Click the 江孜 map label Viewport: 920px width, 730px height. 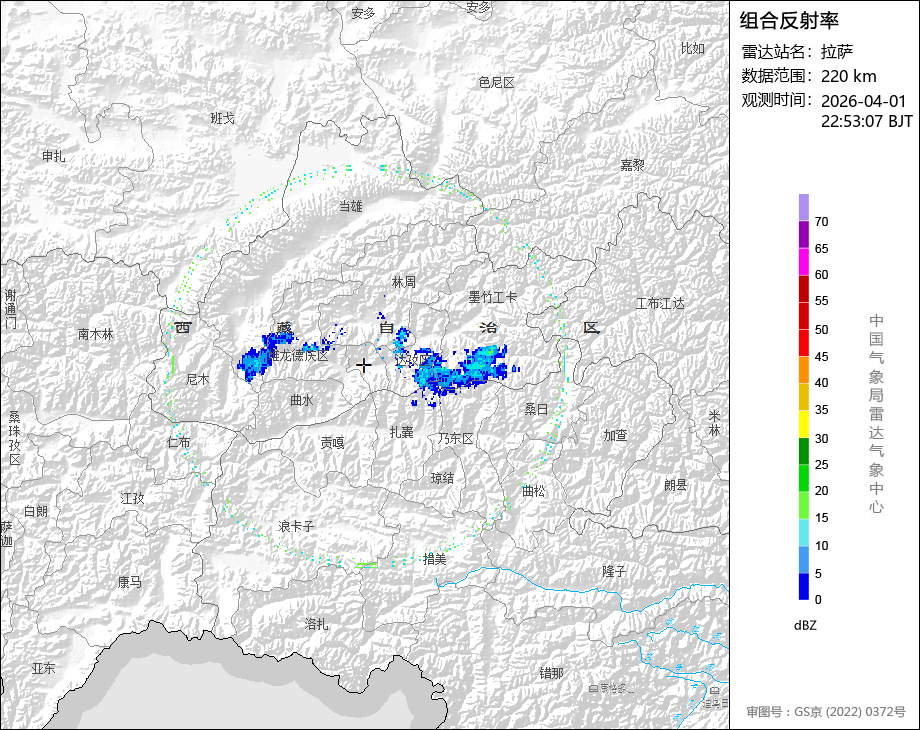[x=132, y=498]
